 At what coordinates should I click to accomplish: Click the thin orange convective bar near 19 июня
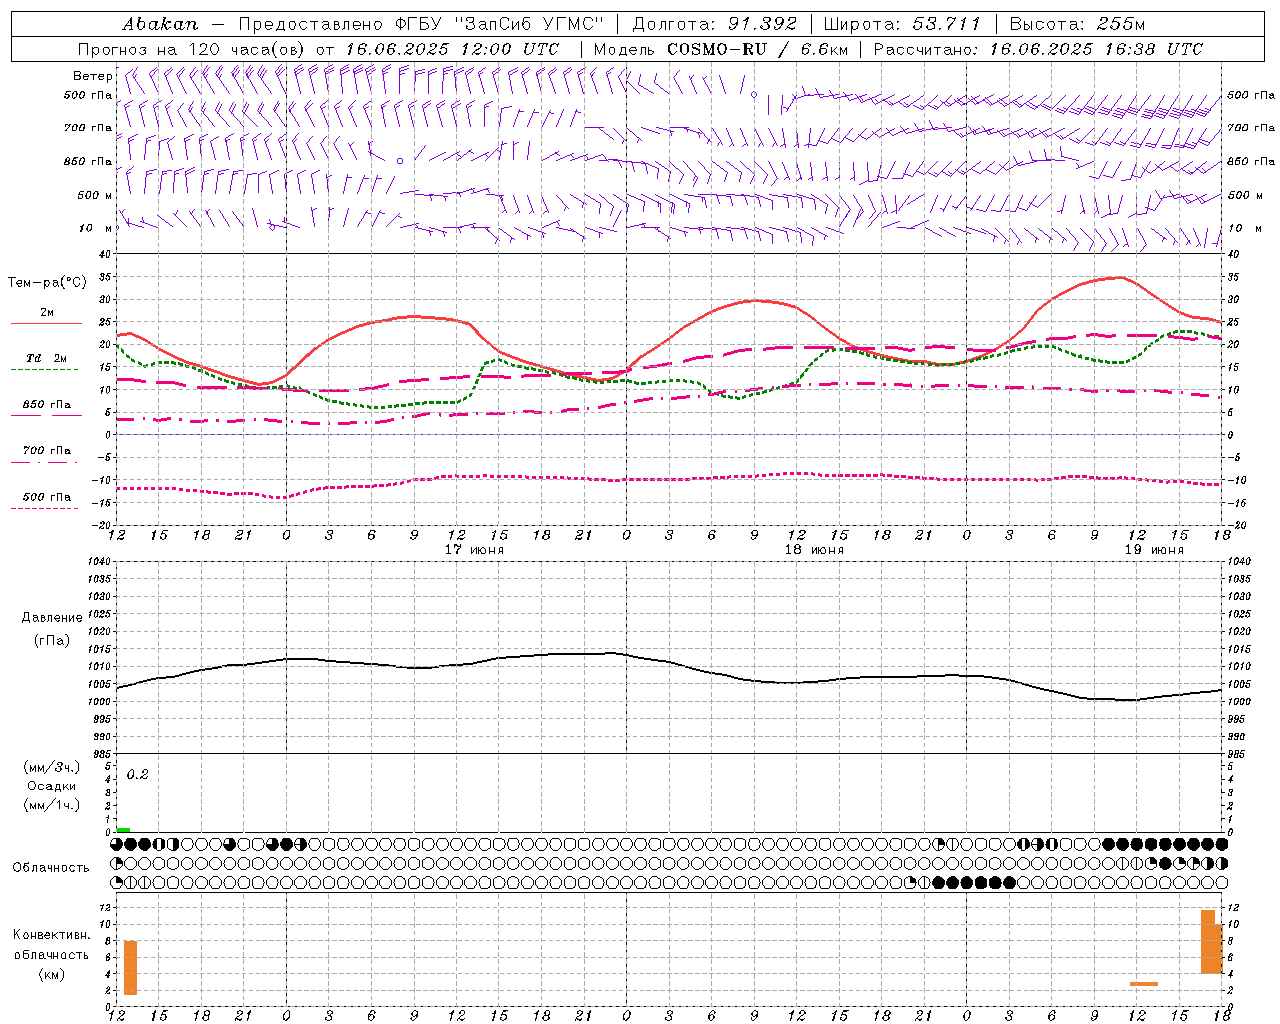[x=1144, y=984]
